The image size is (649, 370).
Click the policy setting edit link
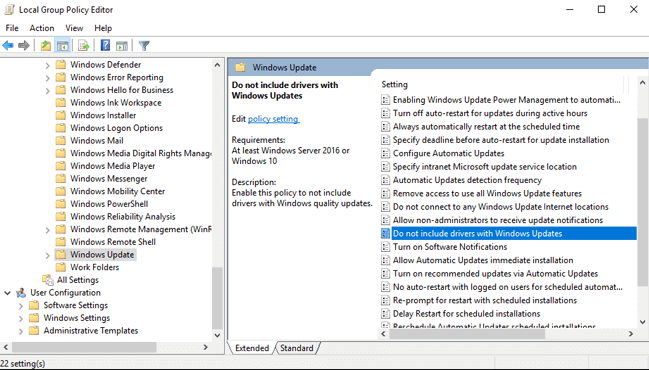(273, 119)
